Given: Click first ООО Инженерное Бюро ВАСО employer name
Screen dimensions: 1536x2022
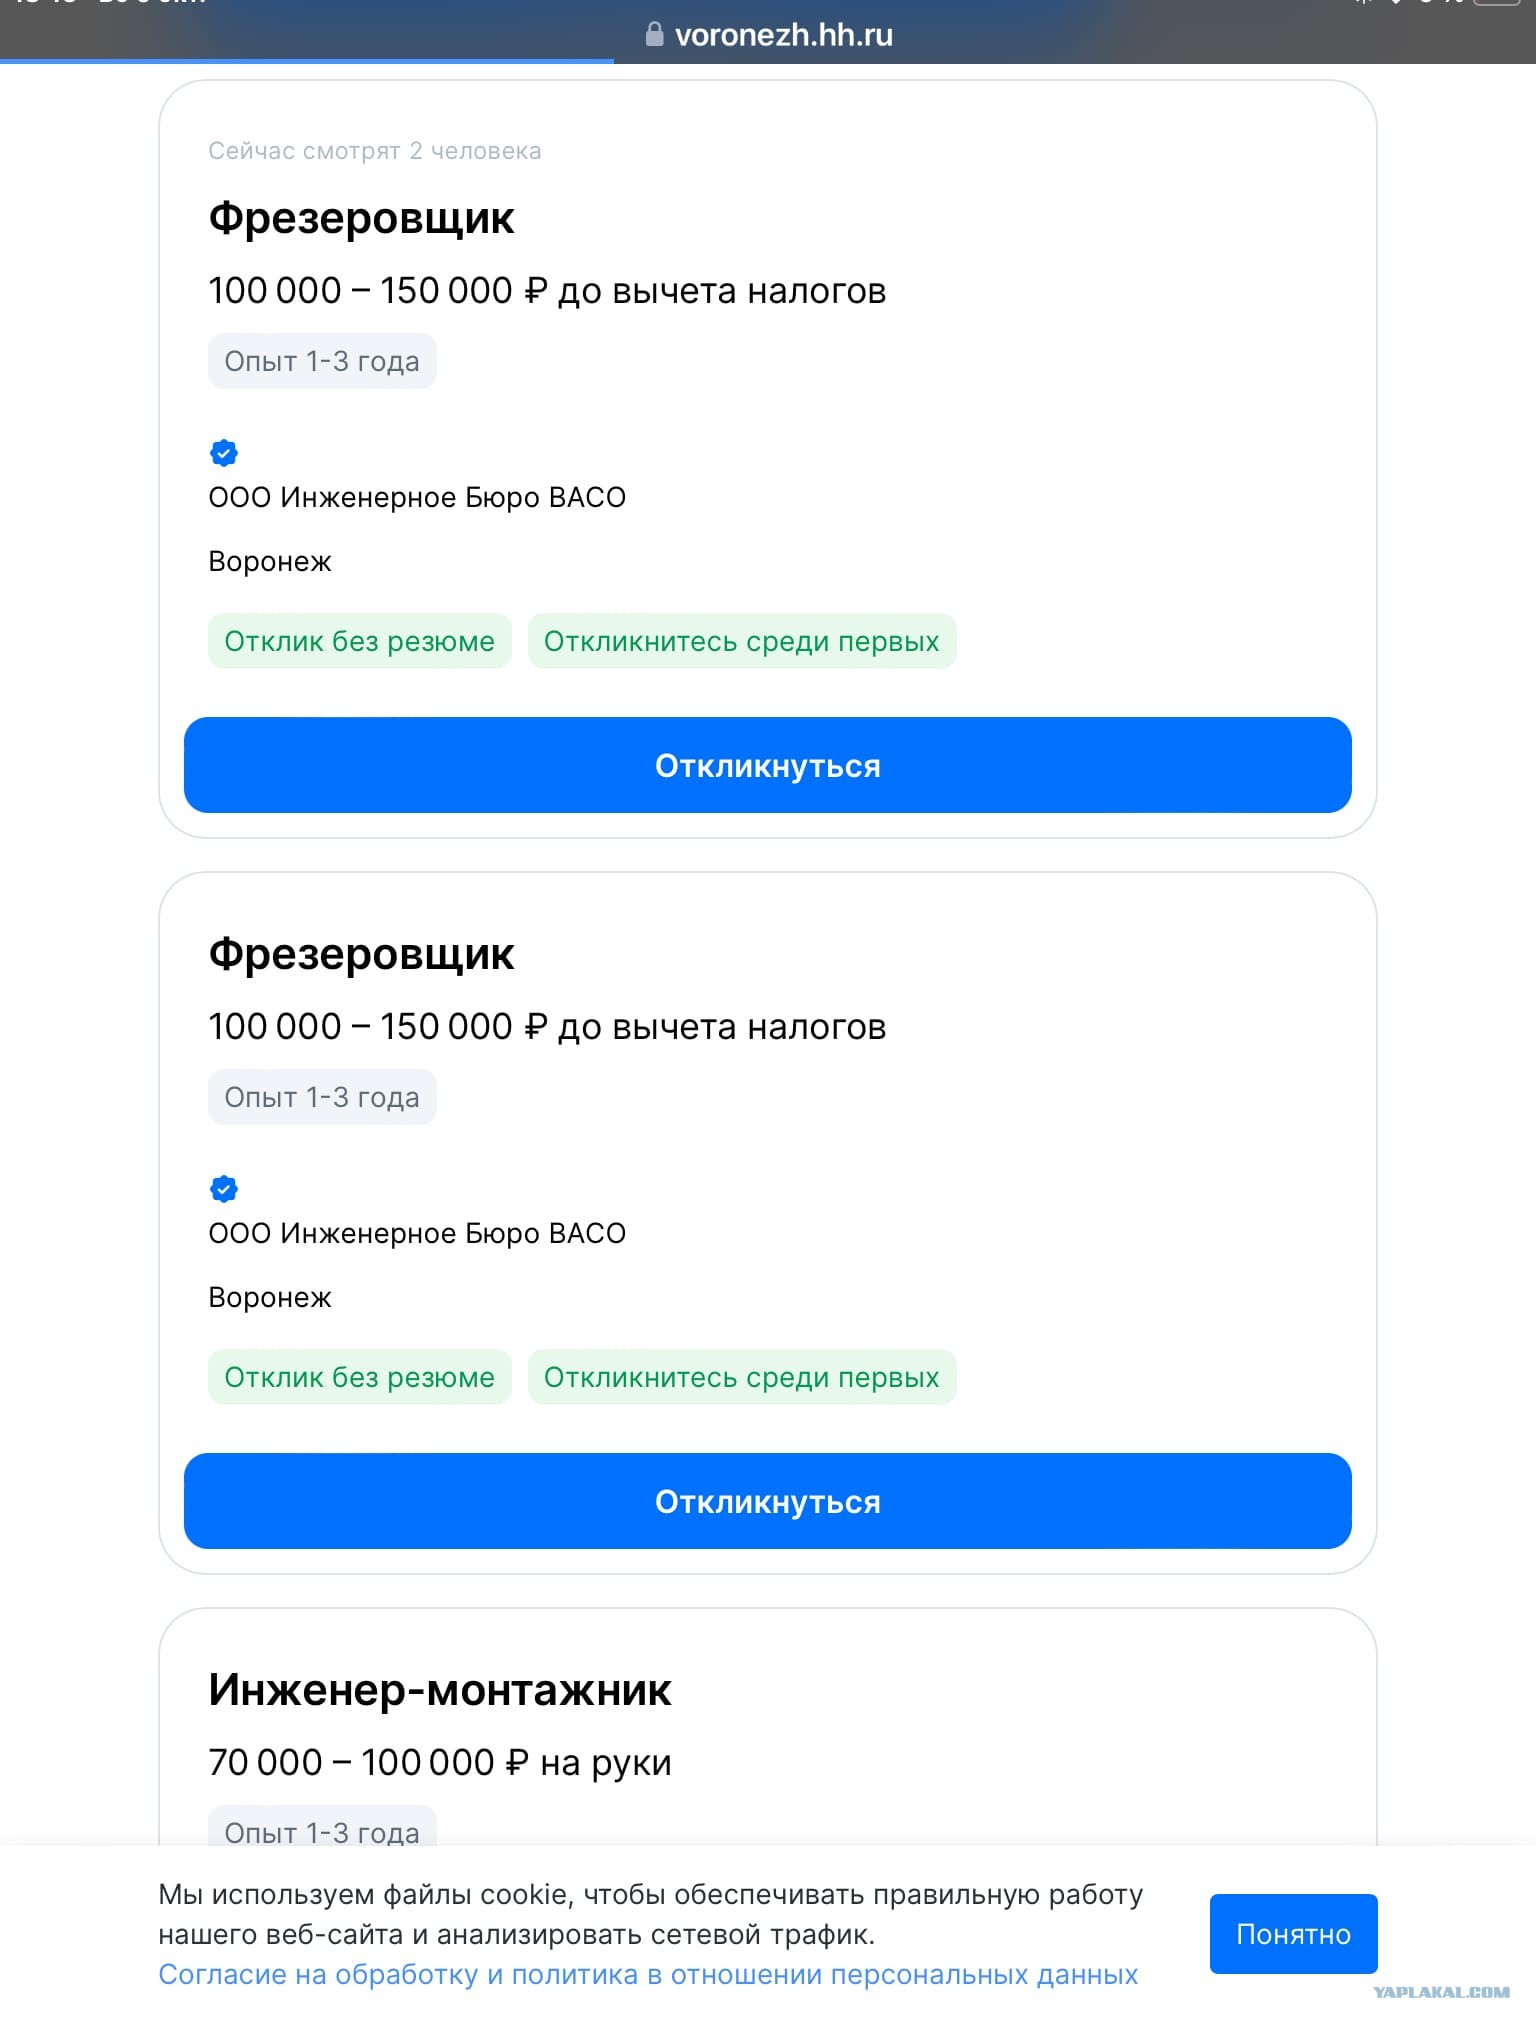Looking at the screenshot, I should [x=417, y=498].
